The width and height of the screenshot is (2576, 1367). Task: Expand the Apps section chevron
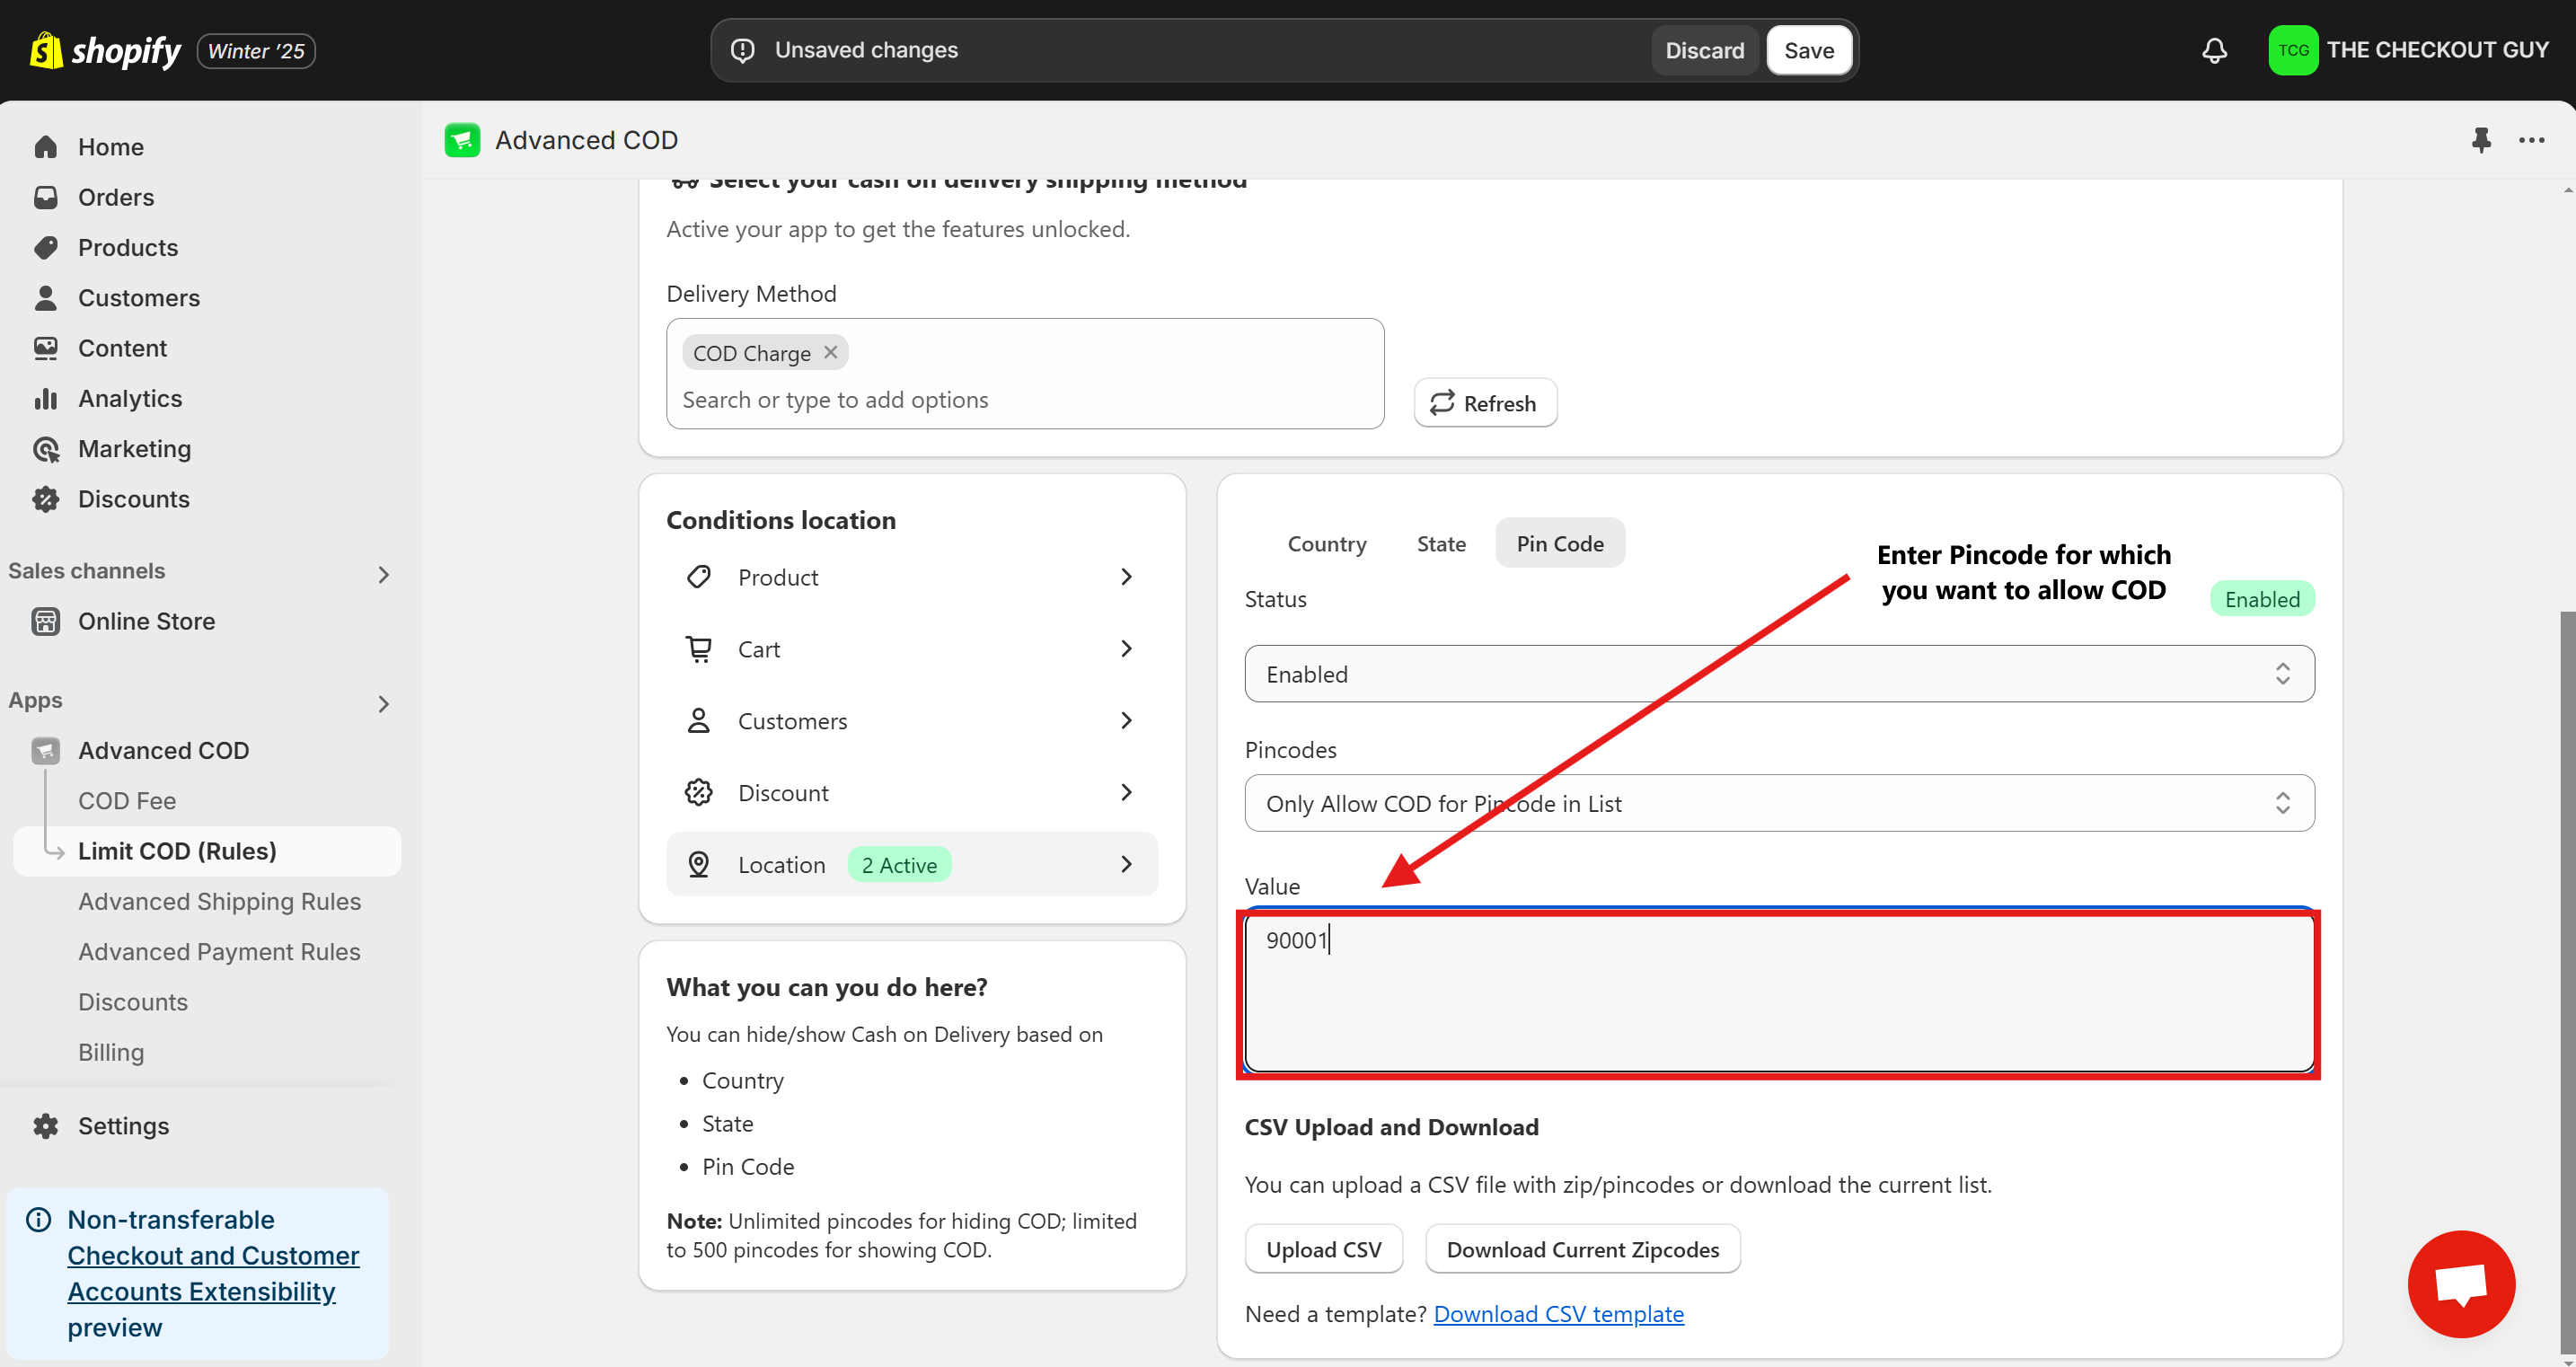[384, 704]
